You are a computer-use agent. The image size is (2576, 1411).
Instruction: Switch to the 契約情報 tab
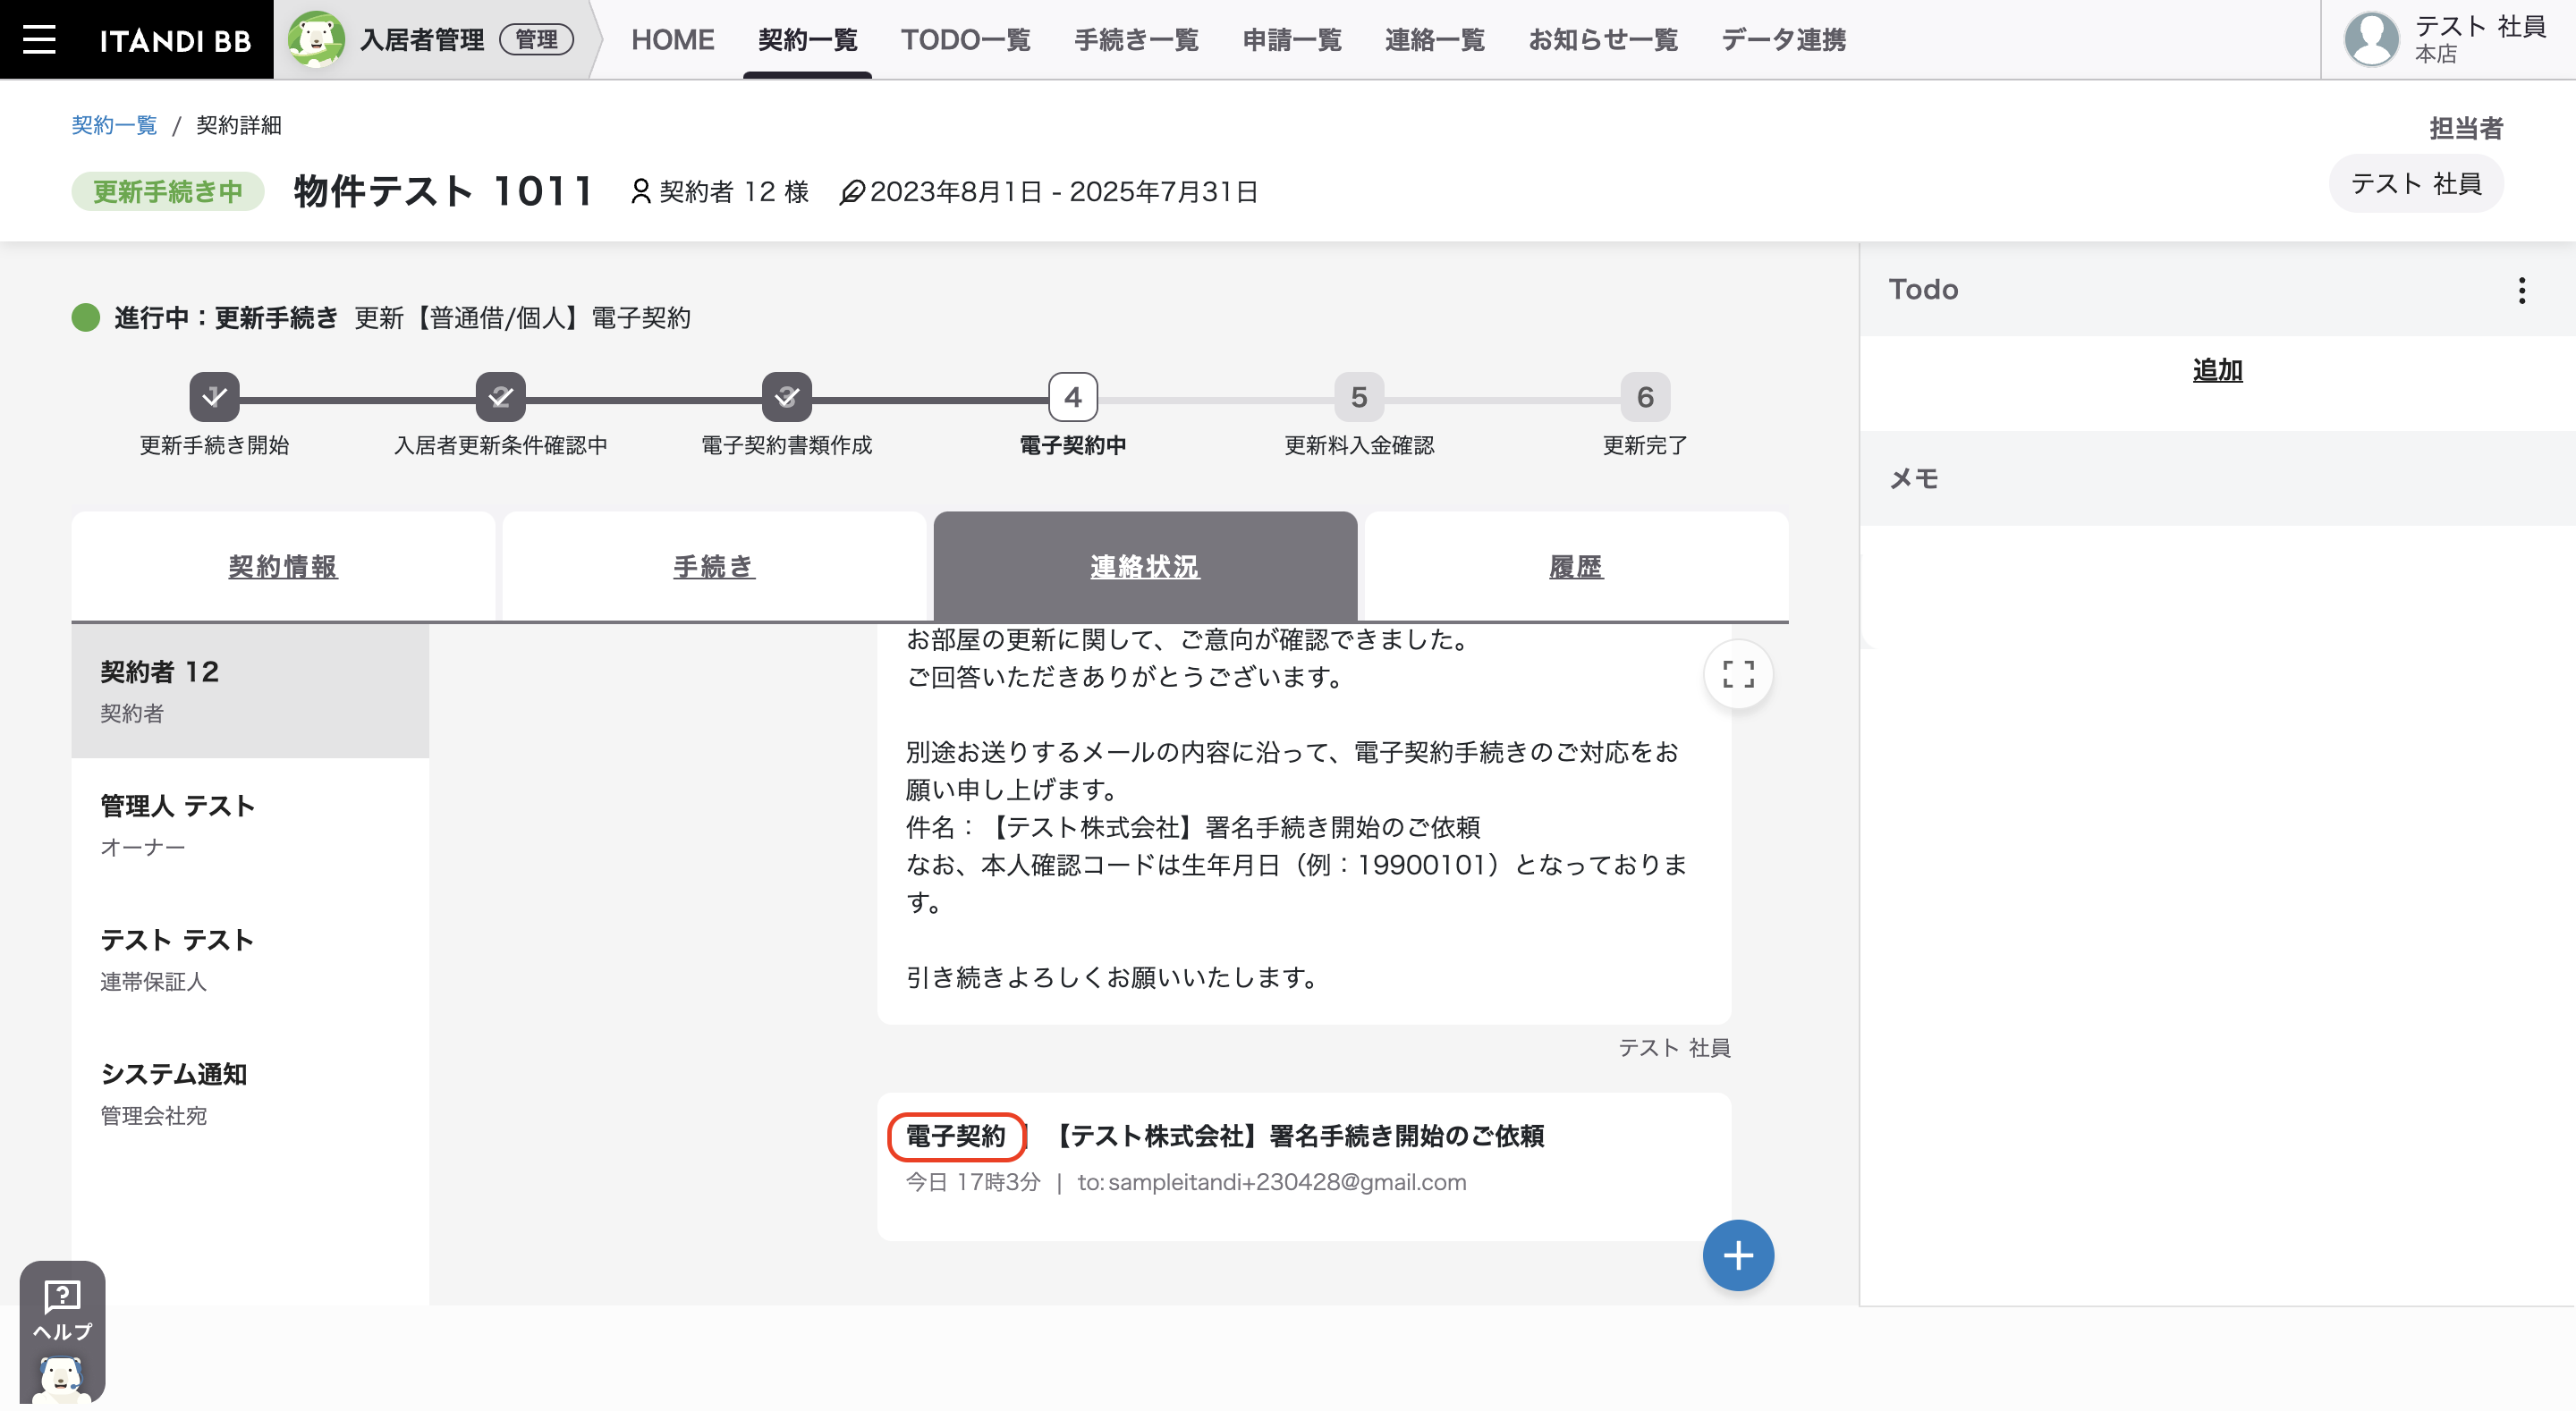pyautogui.click(x=283, y=566)
